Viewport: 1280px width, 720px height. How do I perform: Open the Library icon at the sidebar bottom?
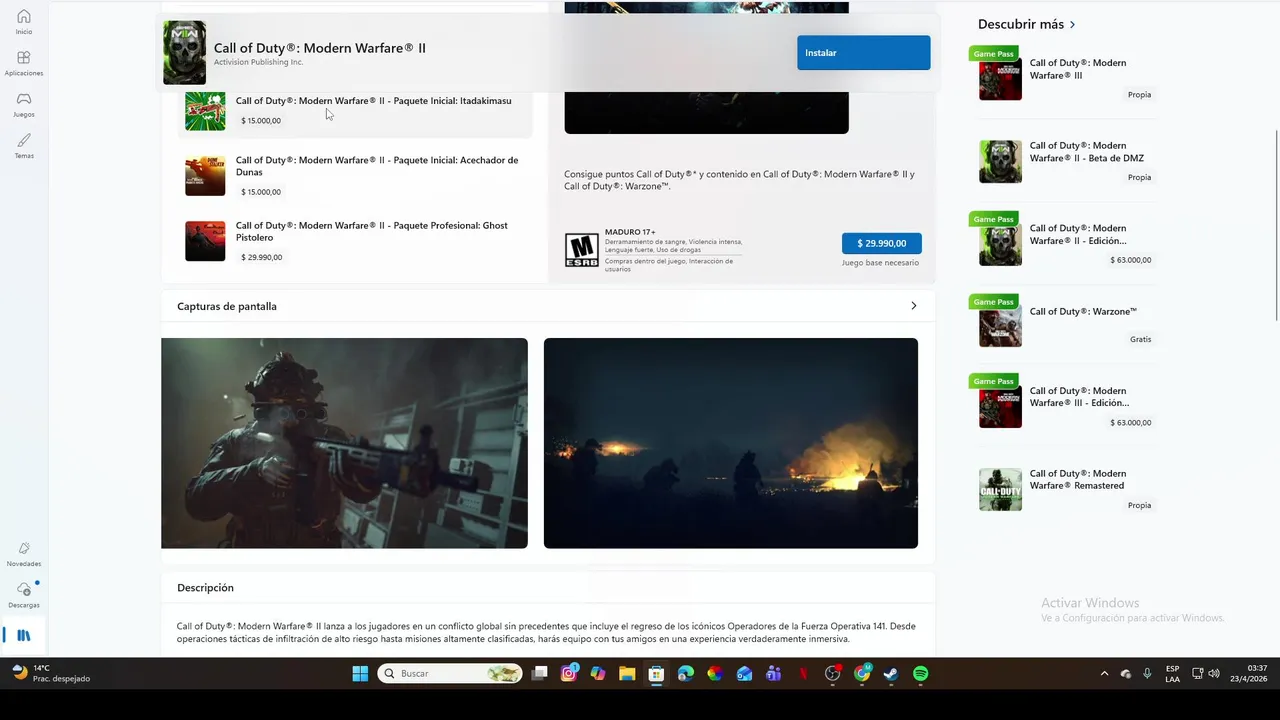tap(24, 635)
